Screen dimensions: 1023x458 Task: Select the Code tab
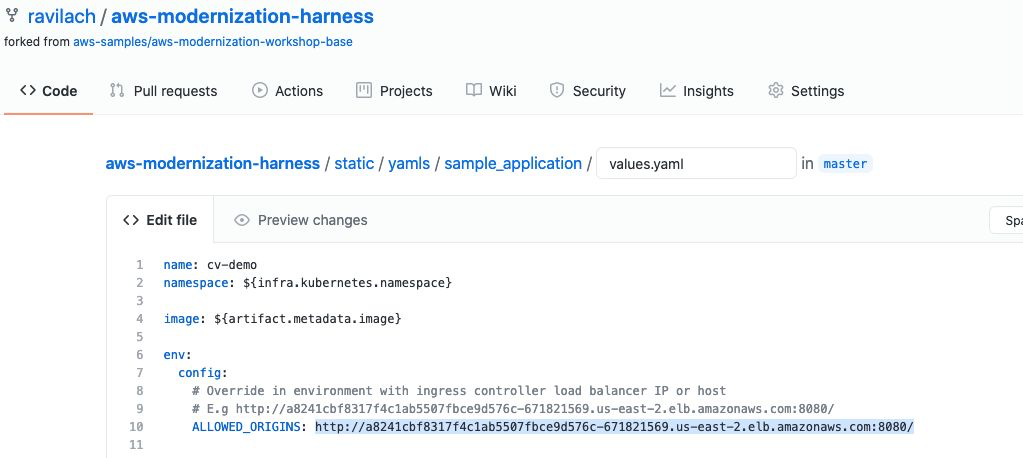coord(48,91)
